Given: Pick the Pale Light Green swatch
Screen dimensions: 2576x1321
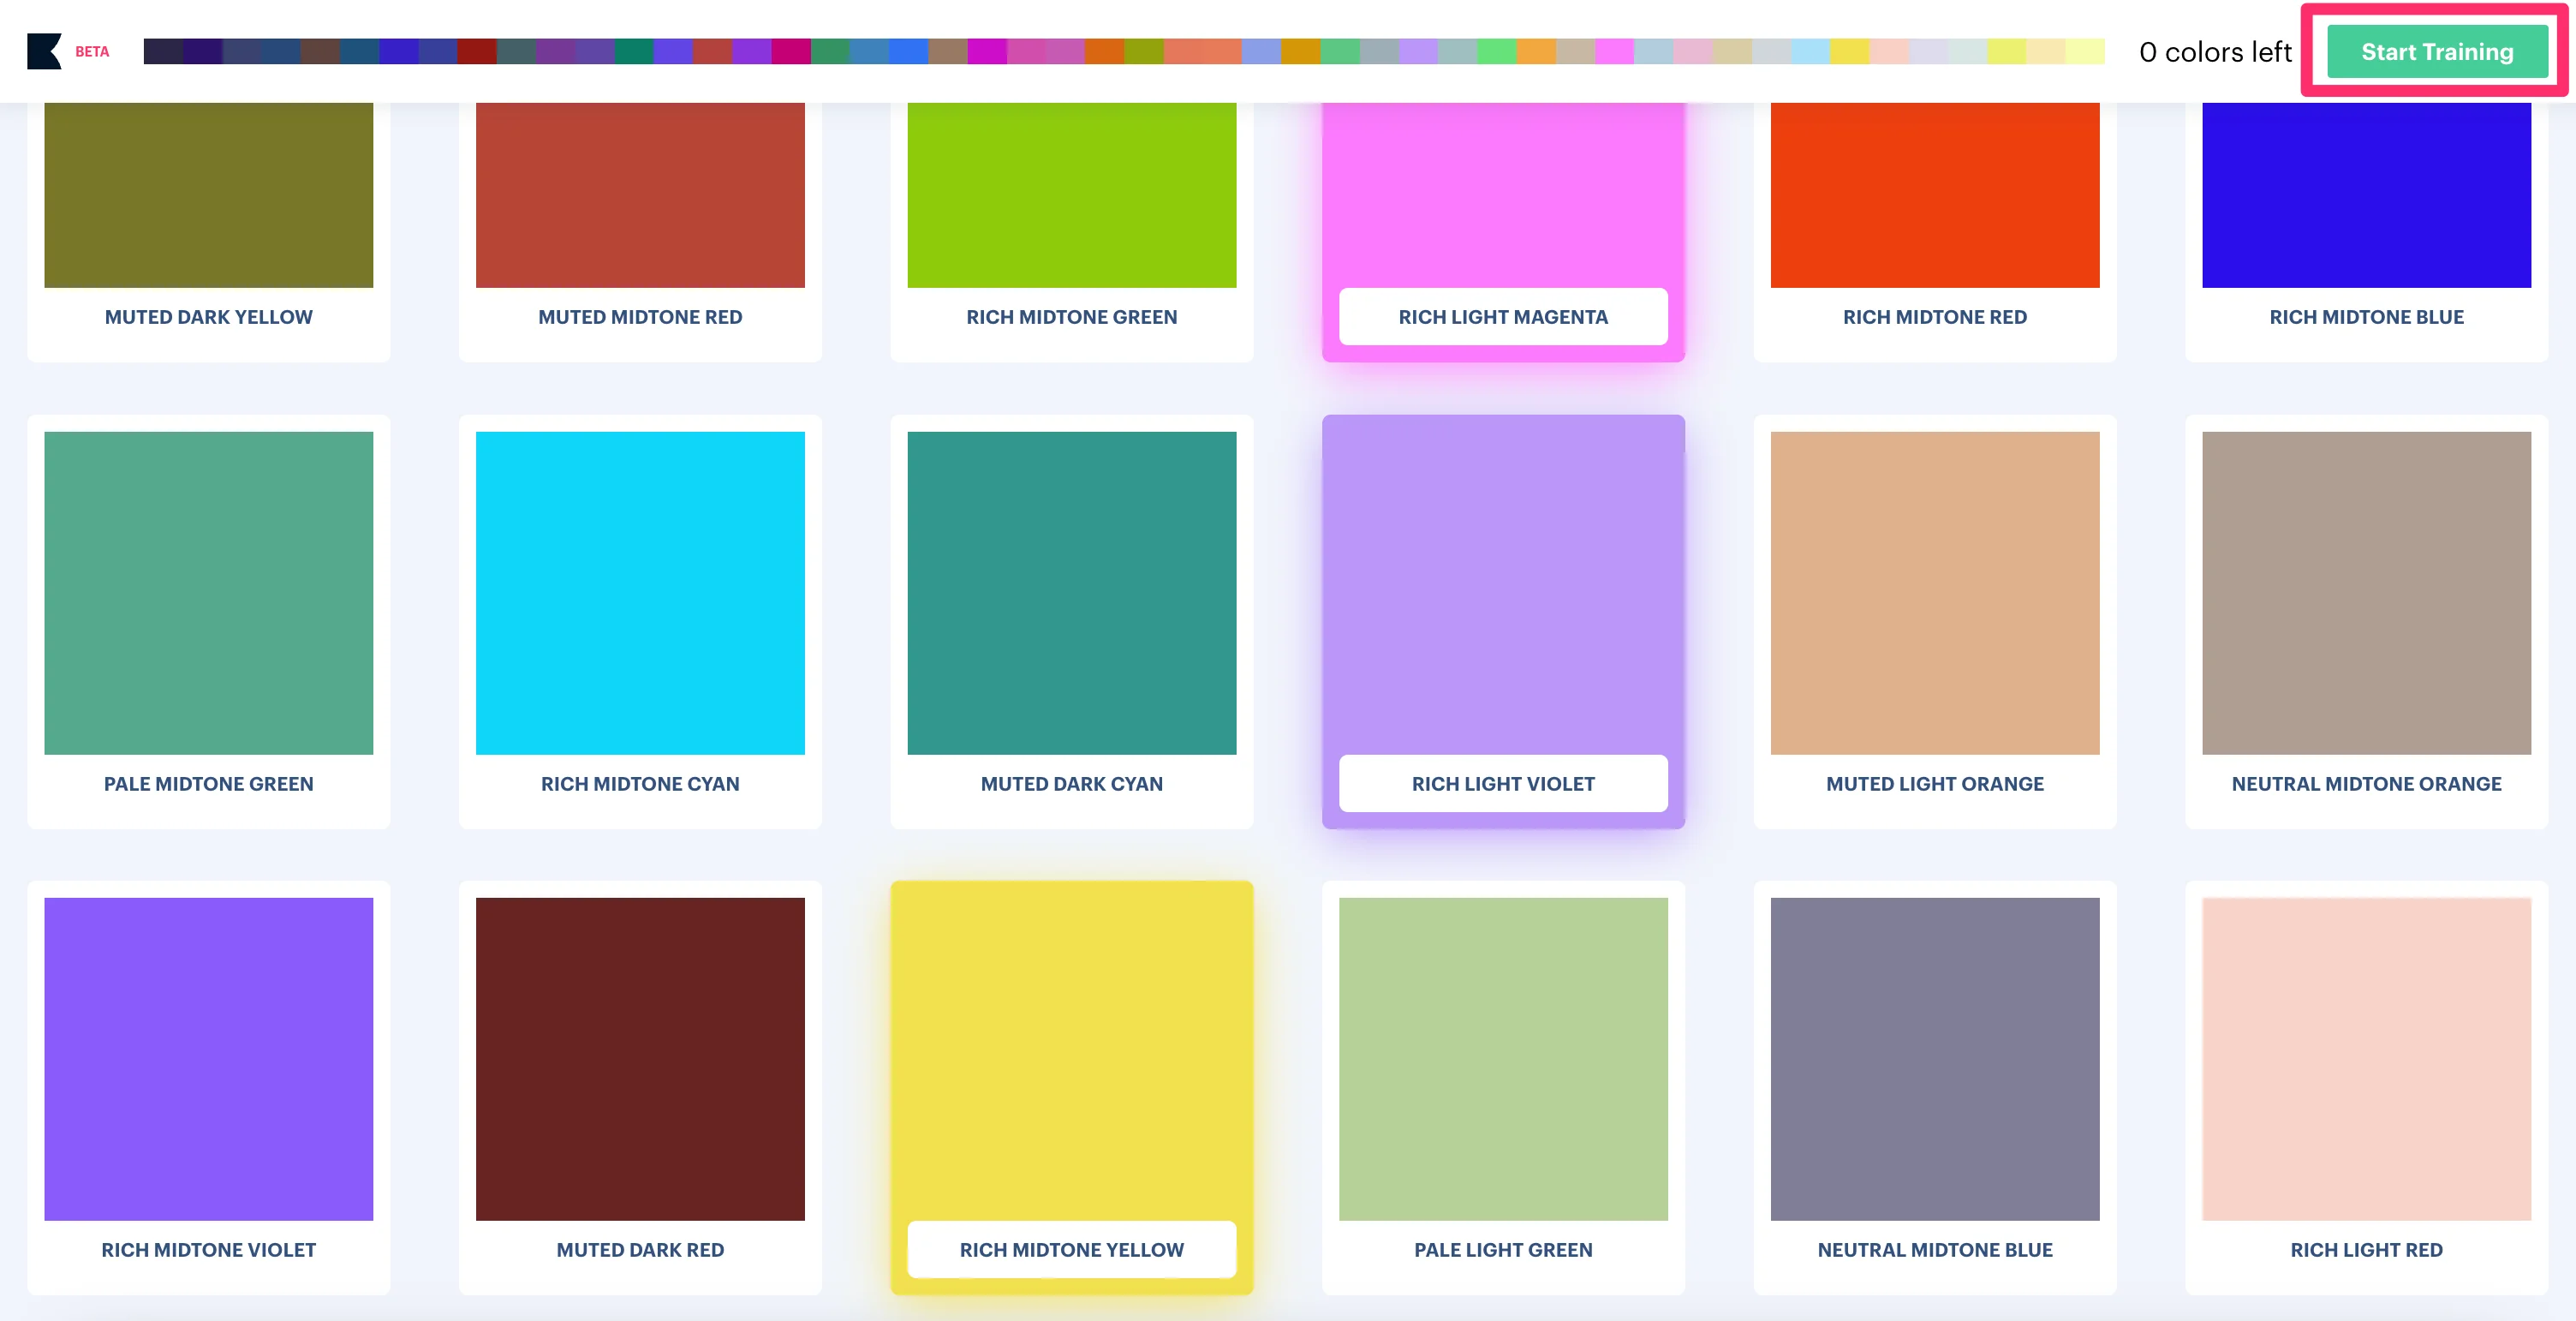Looking at the screenshot, I should (x=1502, y=1058).
